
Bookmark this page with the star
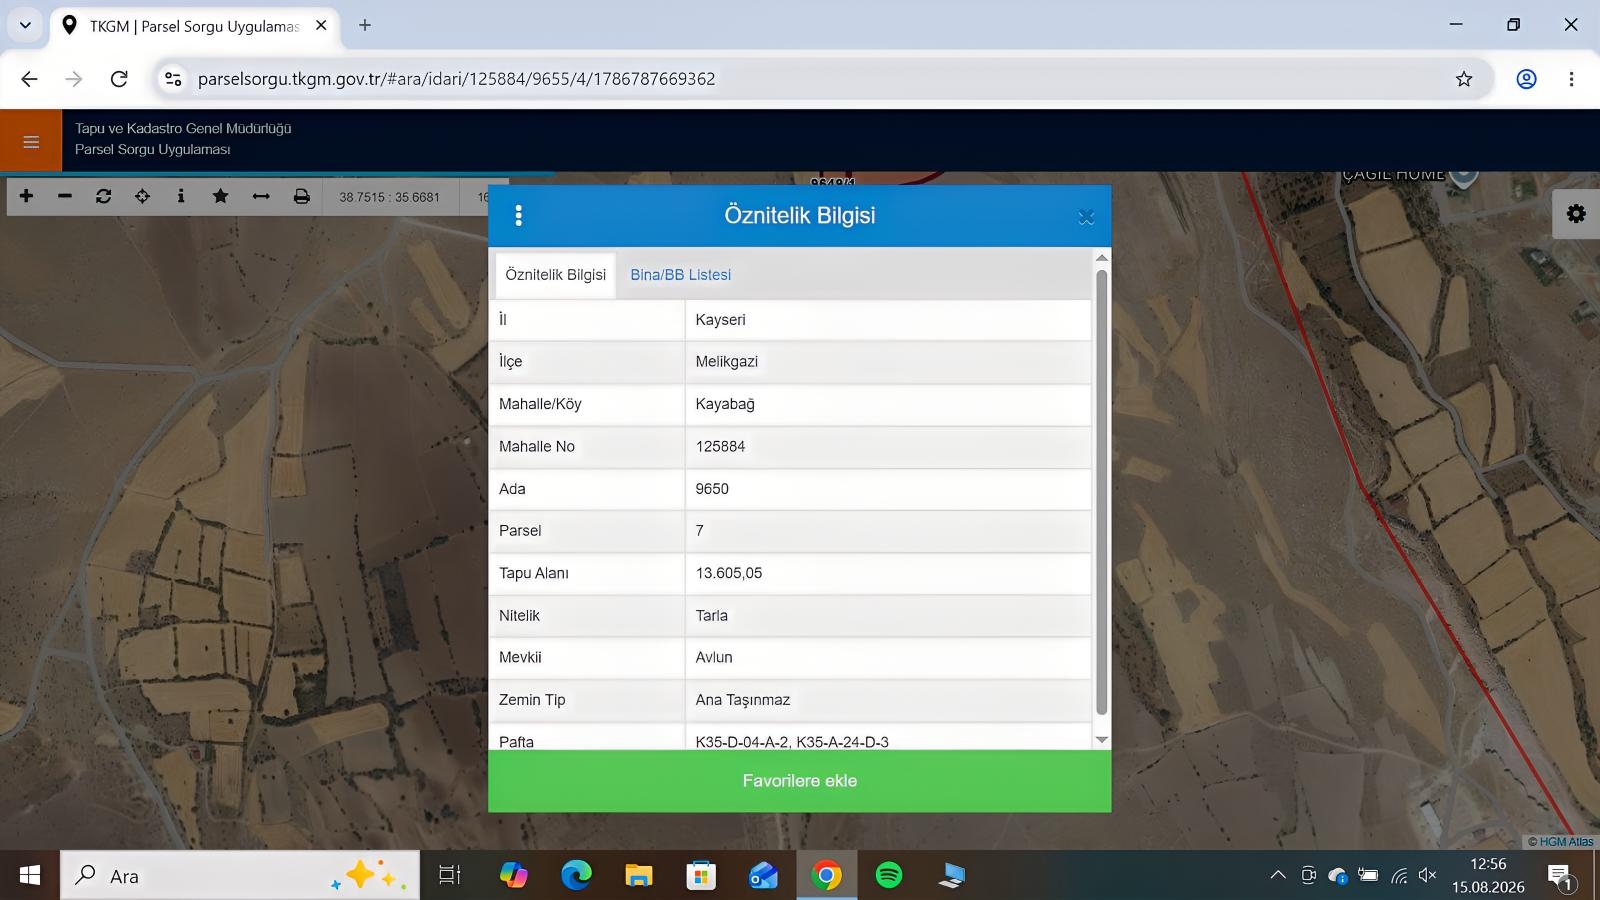point(1464,79)
